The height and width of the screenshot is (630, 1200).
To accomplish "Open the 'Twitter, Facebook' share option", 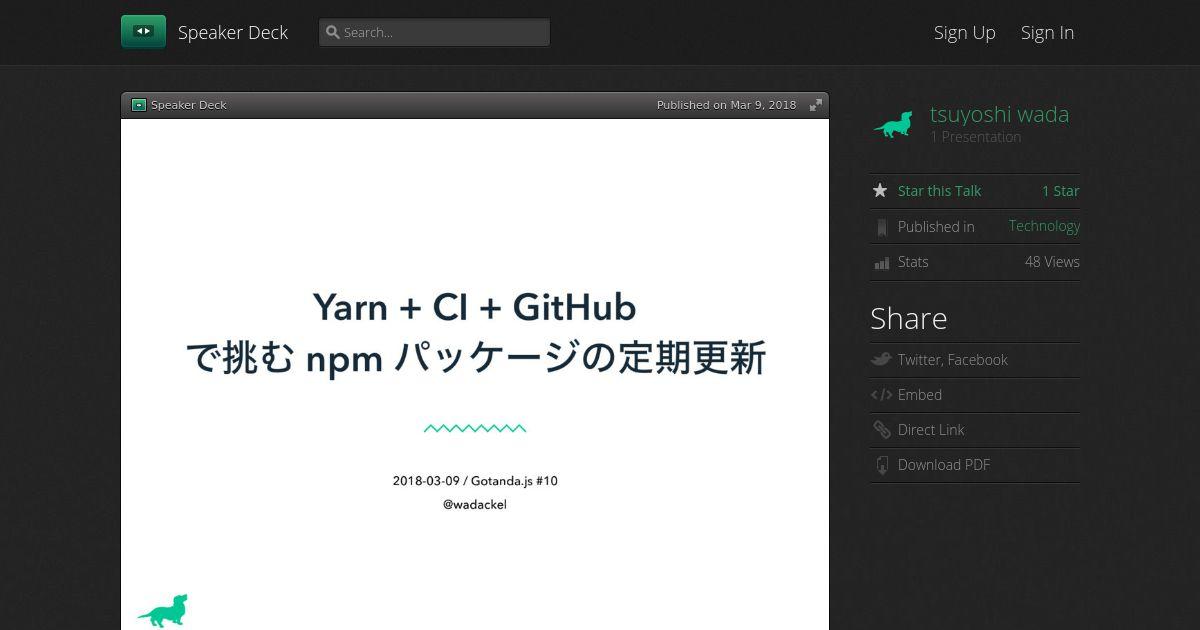I will 953,360.
